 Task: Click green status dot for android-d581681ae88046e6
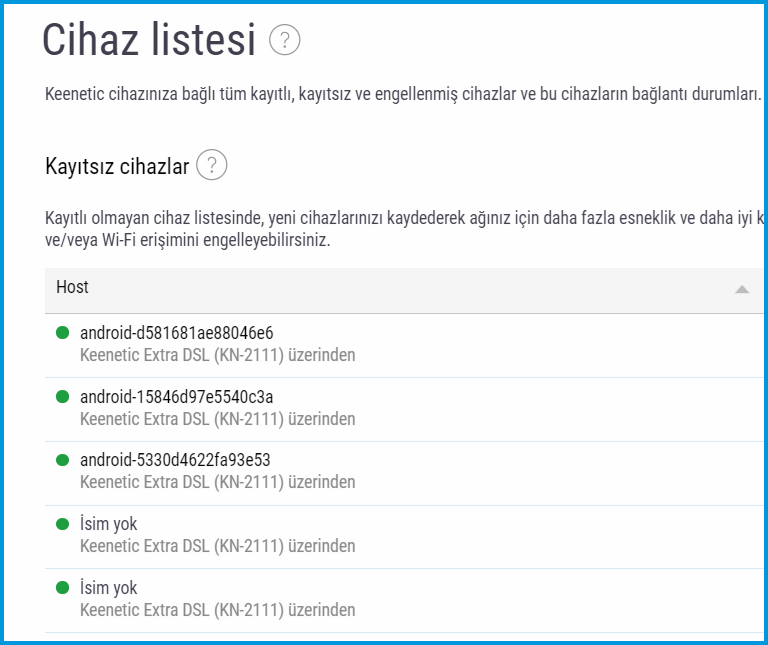[63, 333]
